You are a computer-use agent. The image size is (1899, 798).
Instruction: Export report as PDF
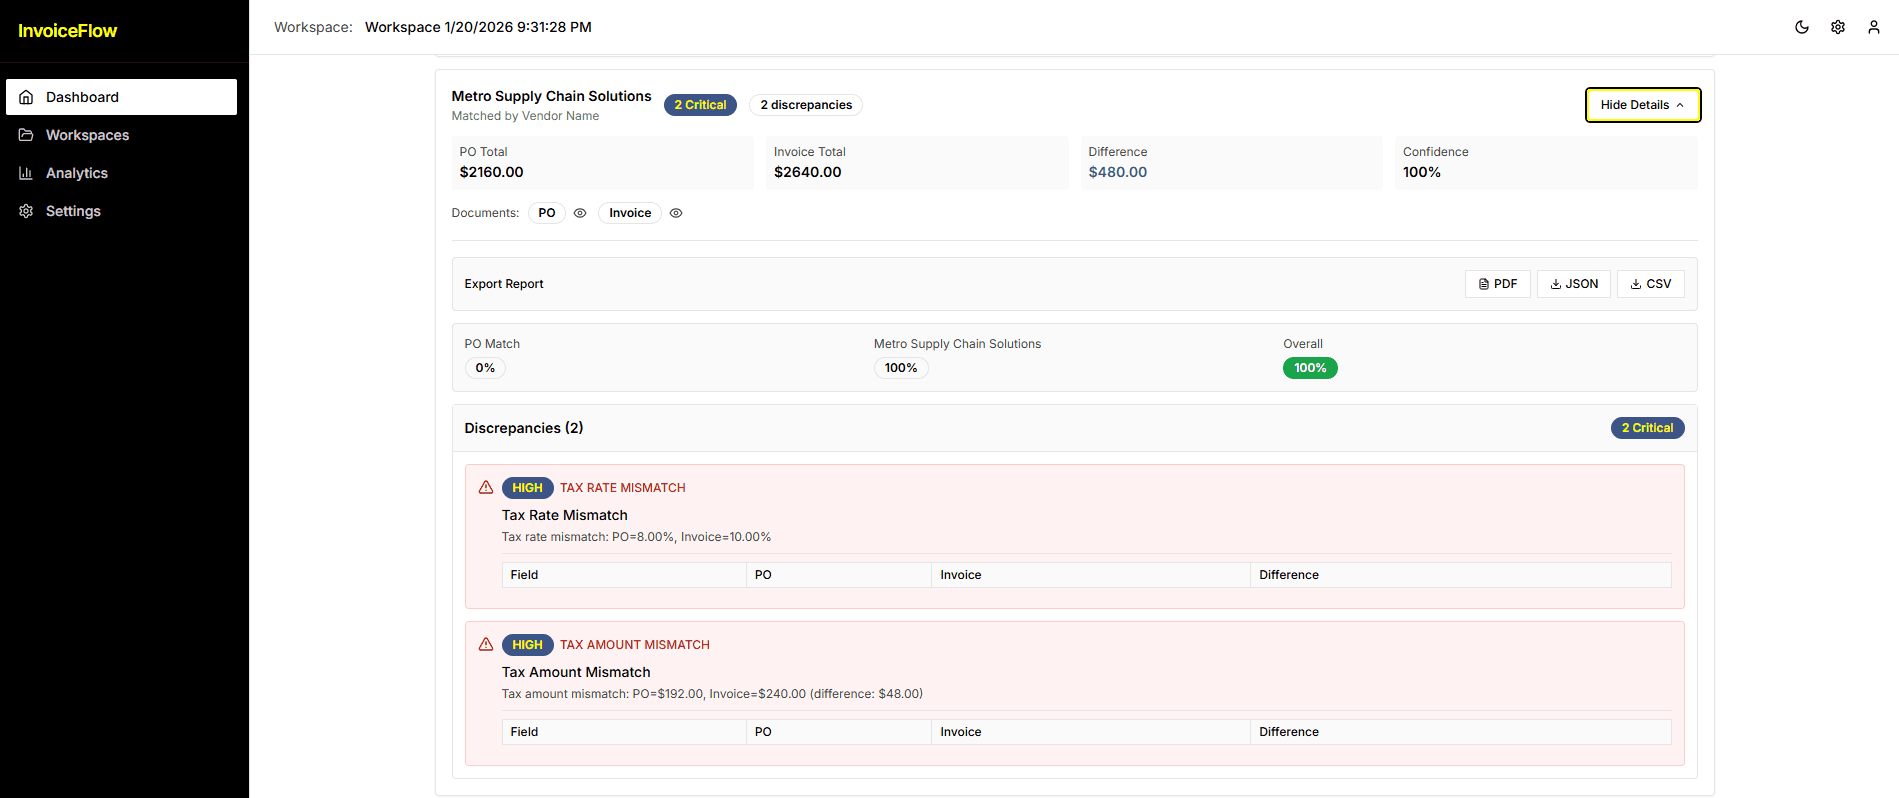pos(1497,284)
